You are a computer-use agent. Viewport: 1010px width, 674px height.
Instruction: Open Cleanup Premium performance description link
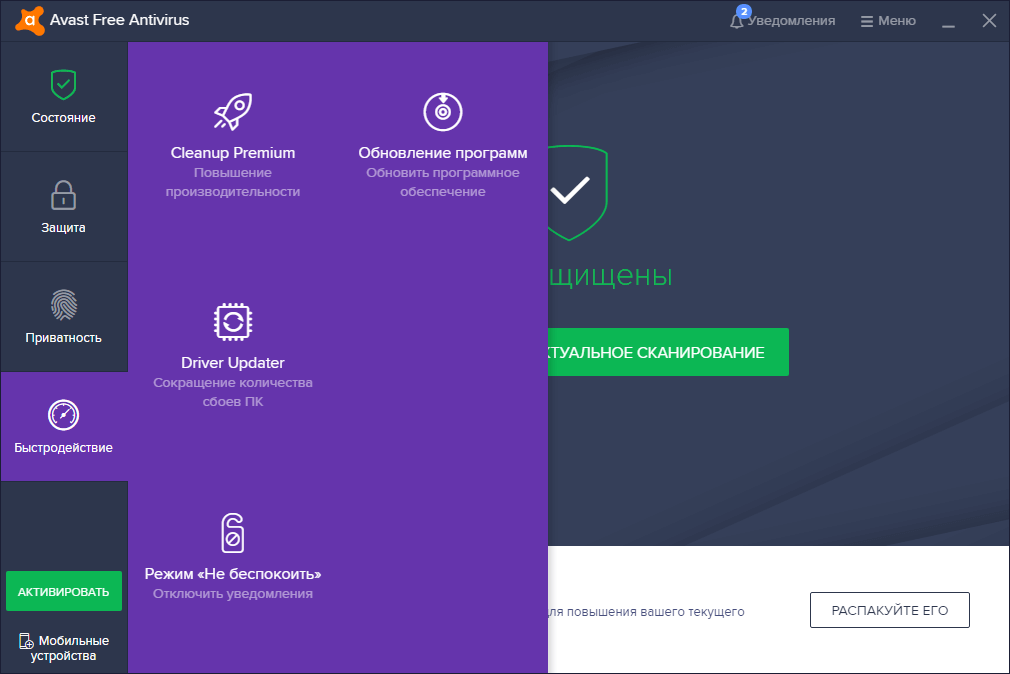pos(232,181)
